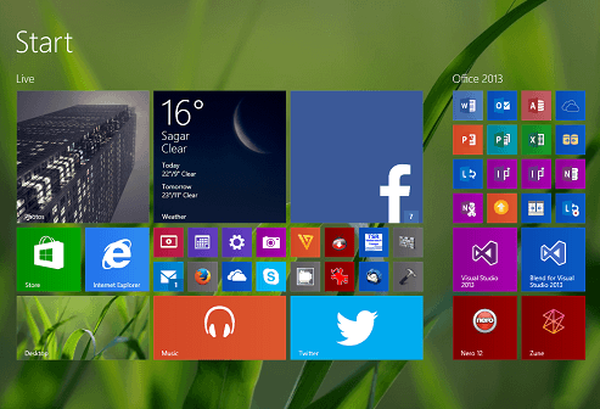Screen dimensions: 600x409
Task: Open the Mail tile with envelope
Action: [168, 277]
